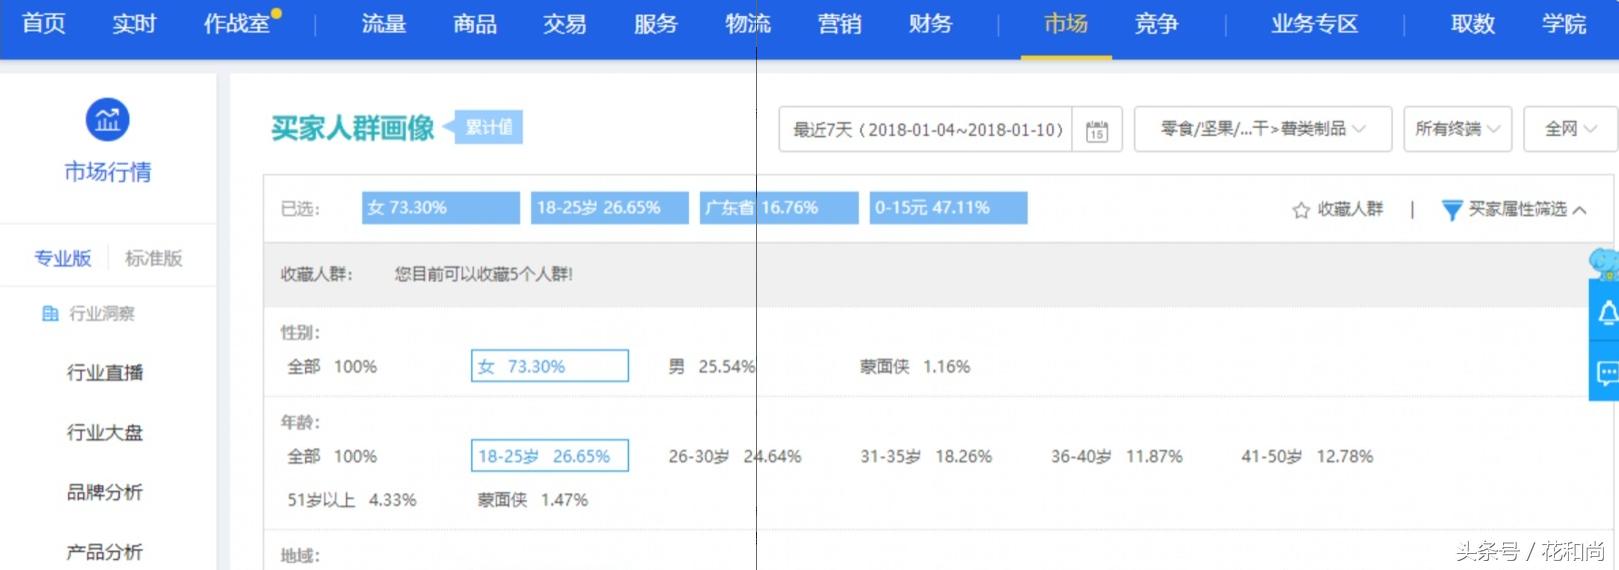1619x570 pixels.
Task: Open the 取数 tab
Action: click(x=1473, y=24)
